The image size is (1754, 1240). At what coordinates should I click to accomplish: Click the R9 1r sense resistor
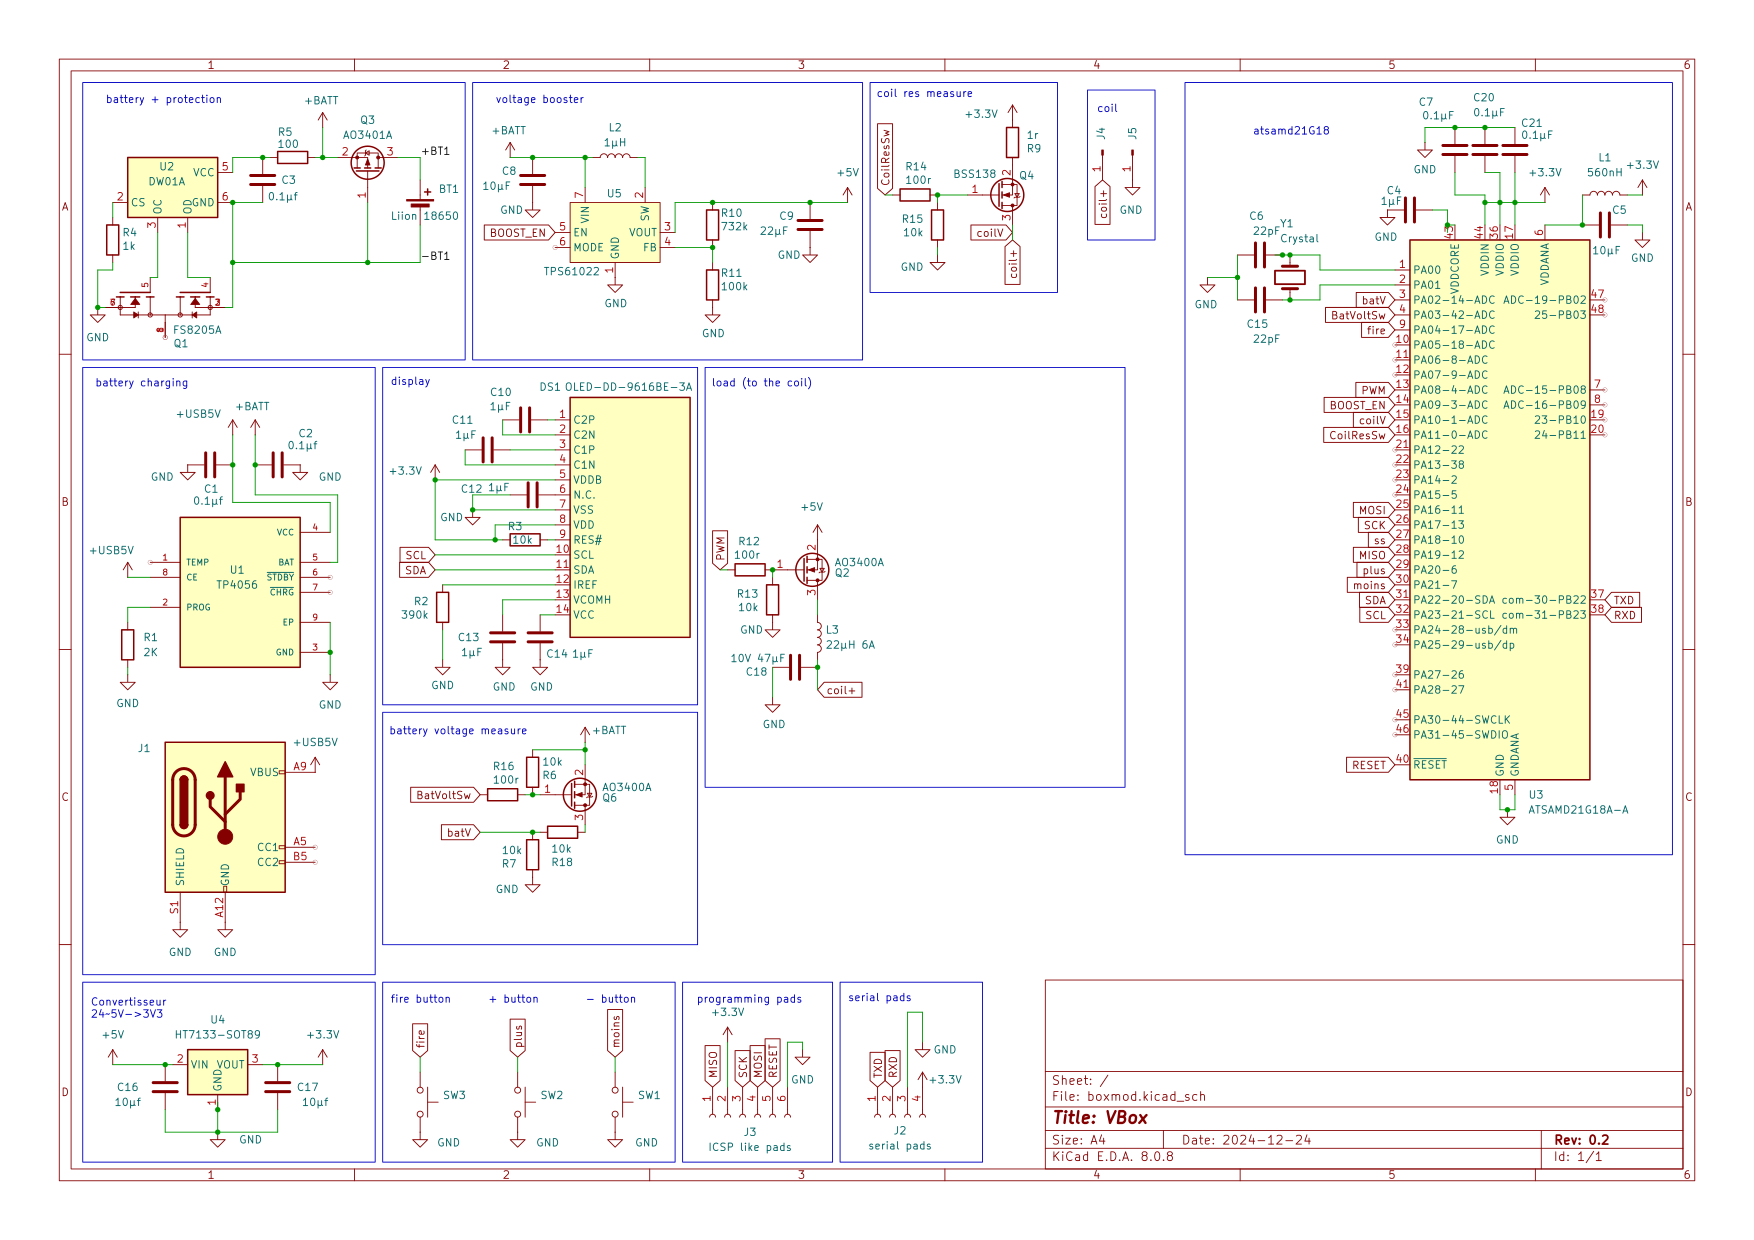pyautogui.click(x=1012, y=142)
